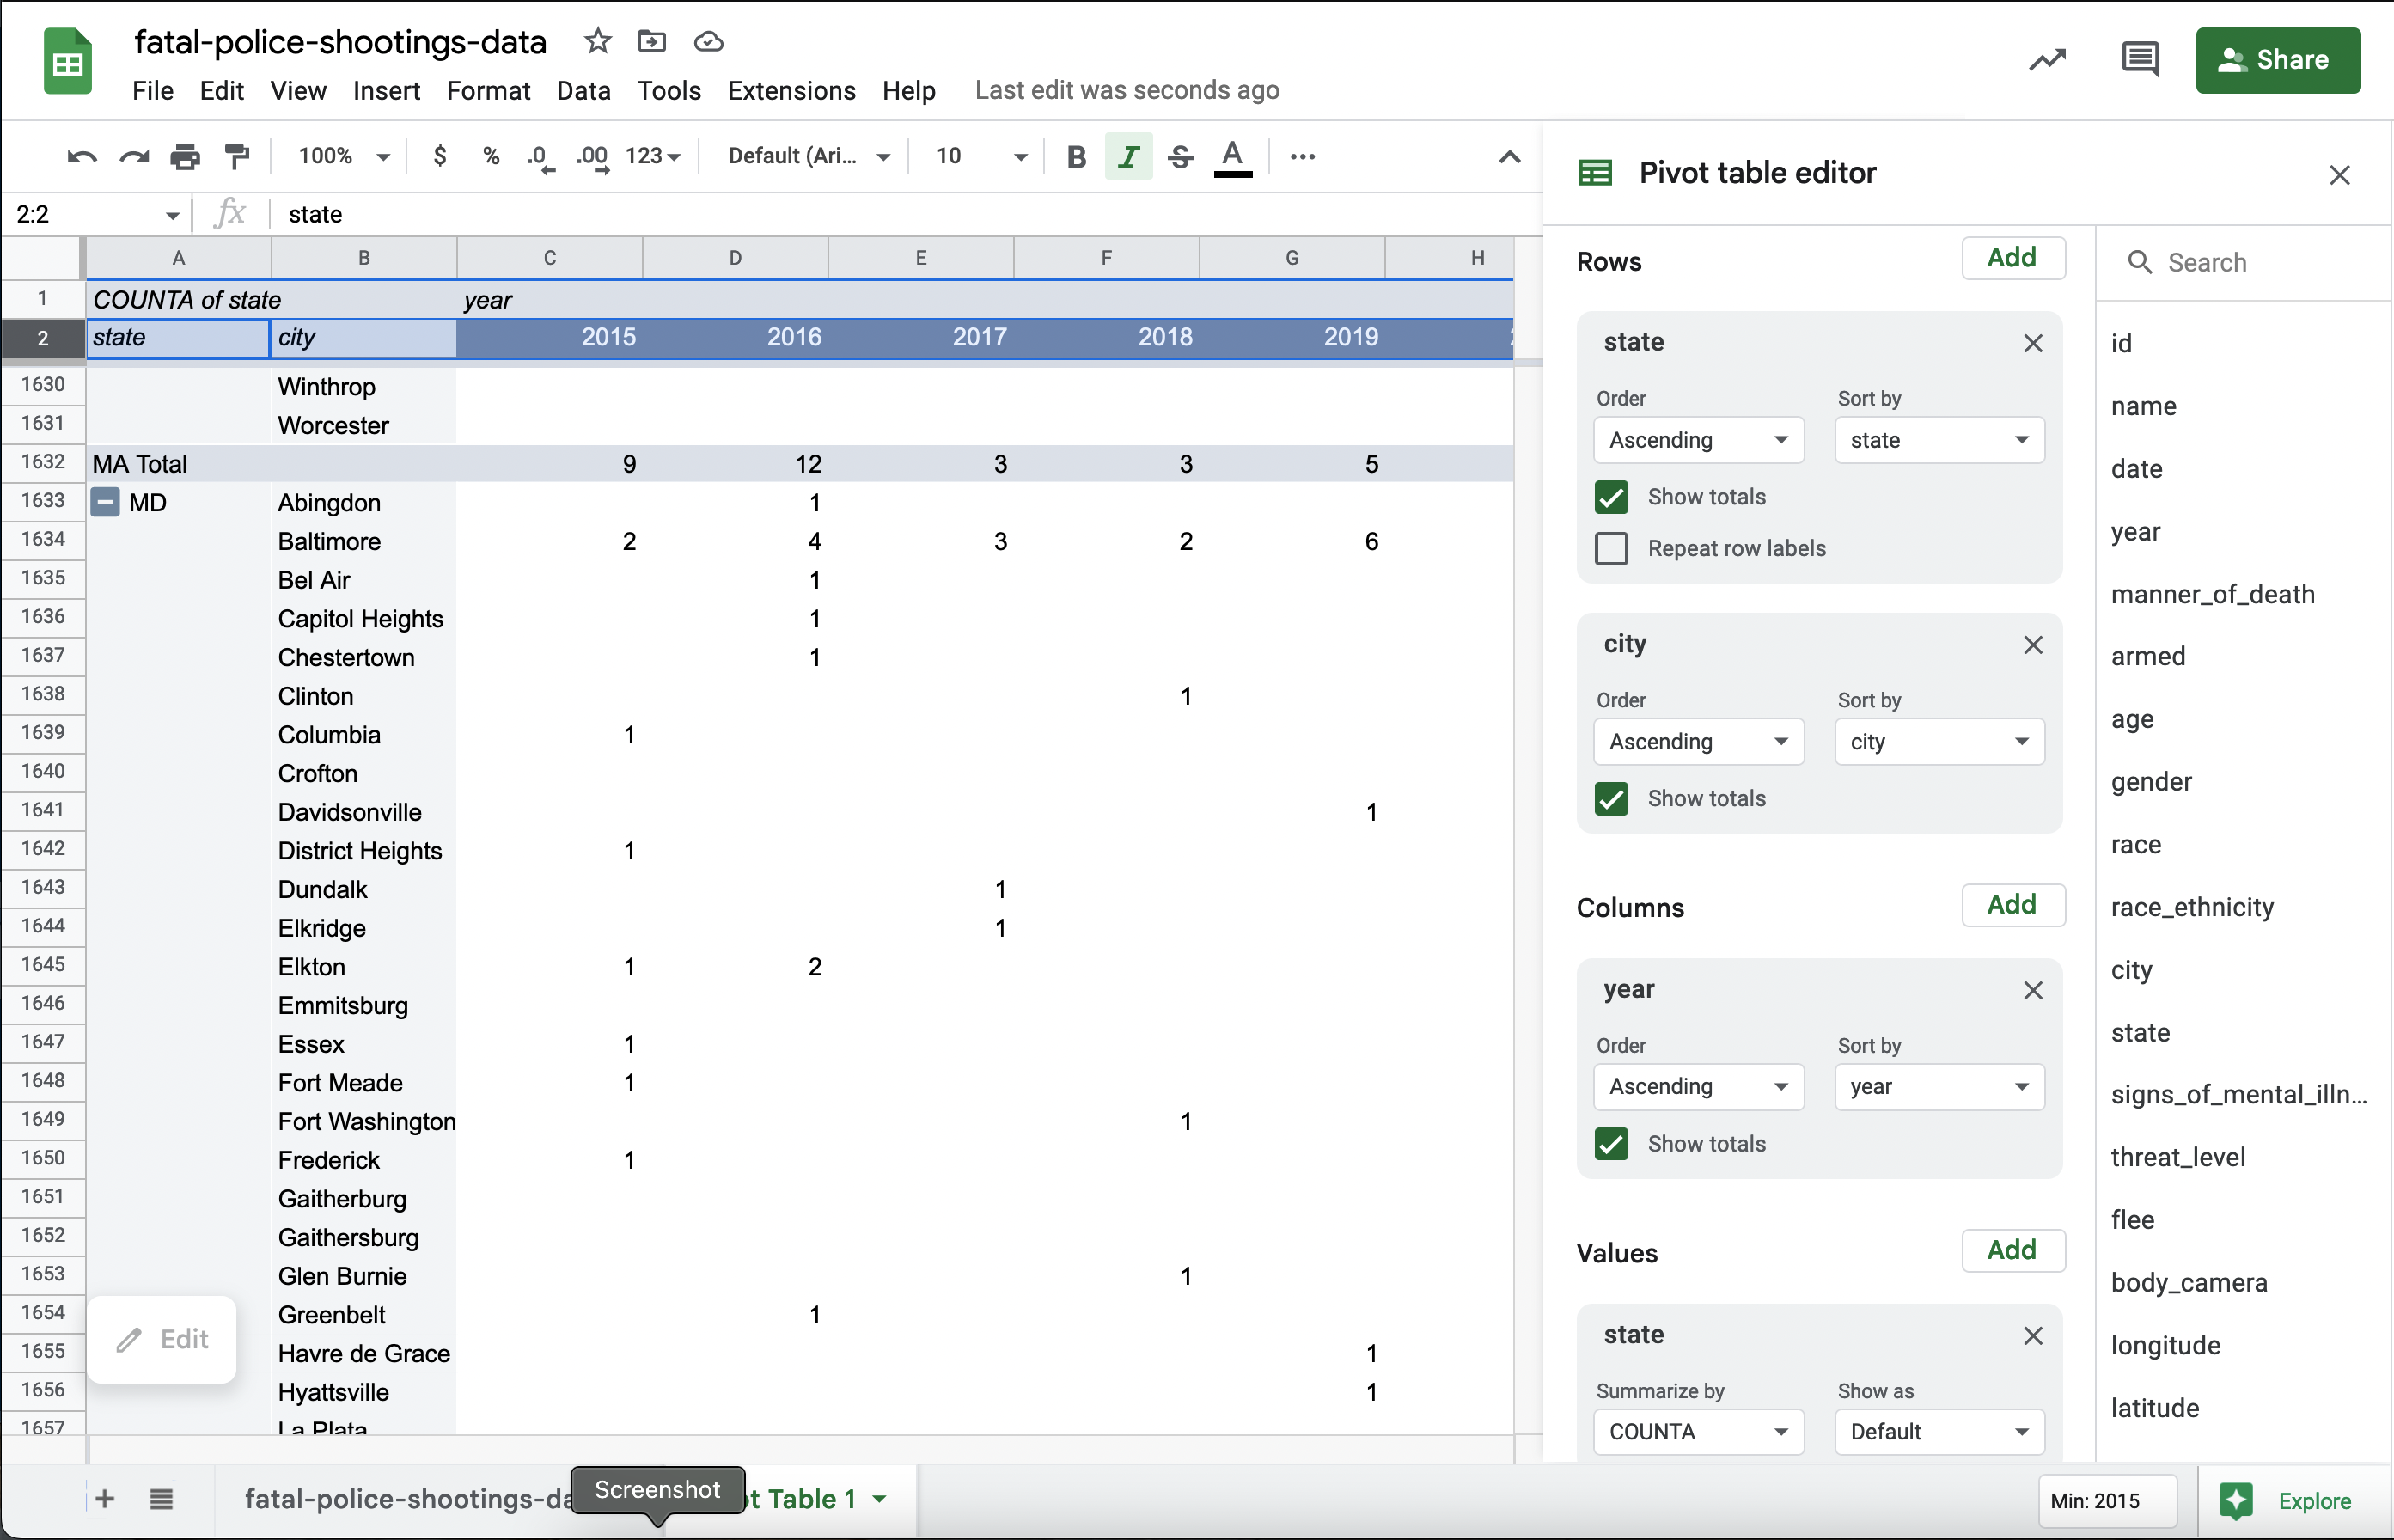Open the Data menu
2394x1540 pixels.
[x=583, y=91]
